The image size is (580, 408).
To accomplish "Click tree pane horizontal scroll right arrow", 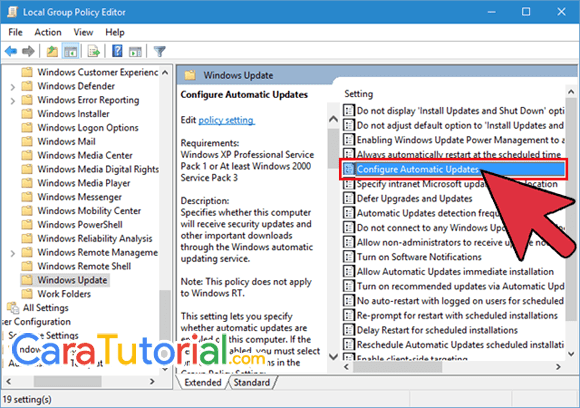I will tap(152, 381).
